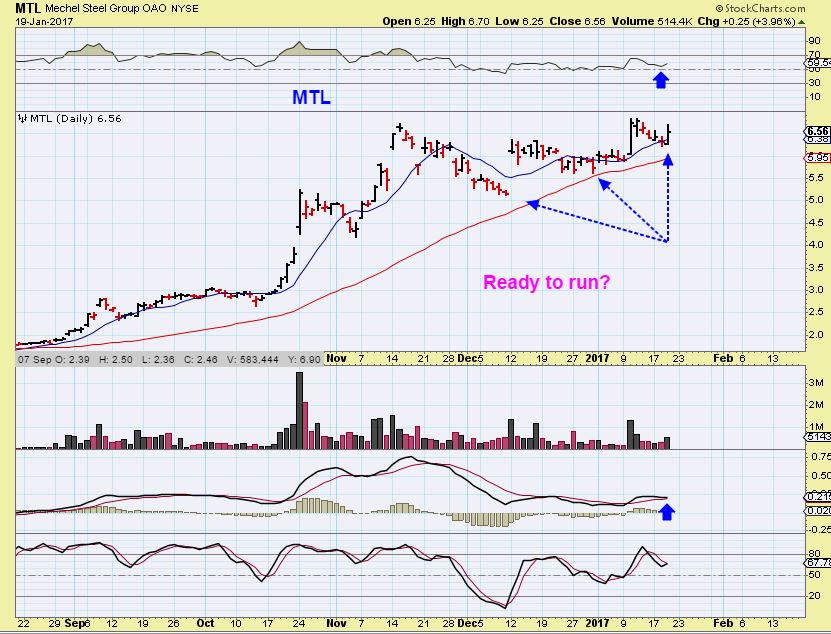Screen dimensions: 831x634
Task: Click the 3.0 price axis label
Action: coord(816,289)
